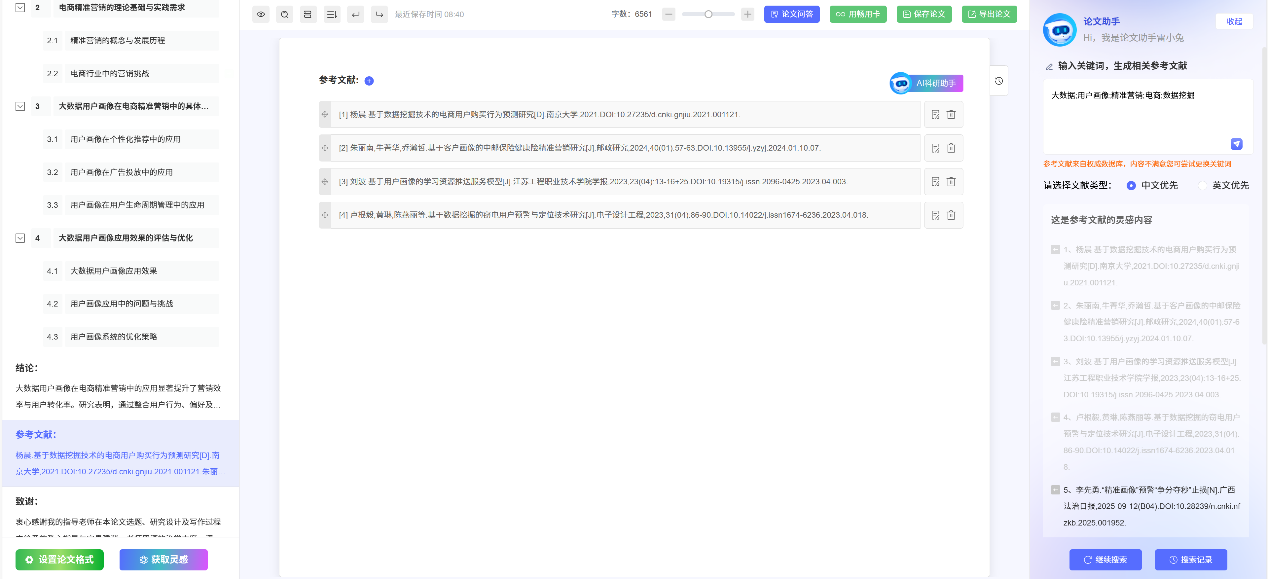Viewport: 1268px width, 579px height.
Task: Click edit icon for reference [2] 朱丽南
Action: pos(936,148)
